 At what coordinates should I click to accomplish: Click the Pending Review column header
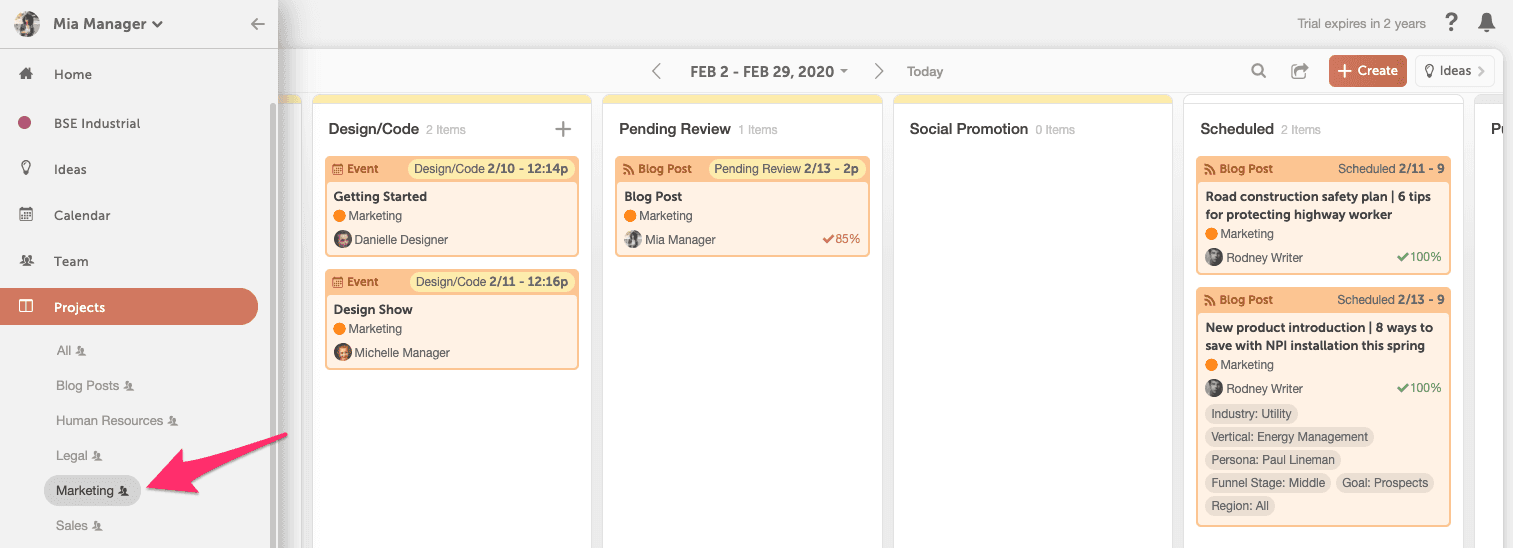click(675, 129)
